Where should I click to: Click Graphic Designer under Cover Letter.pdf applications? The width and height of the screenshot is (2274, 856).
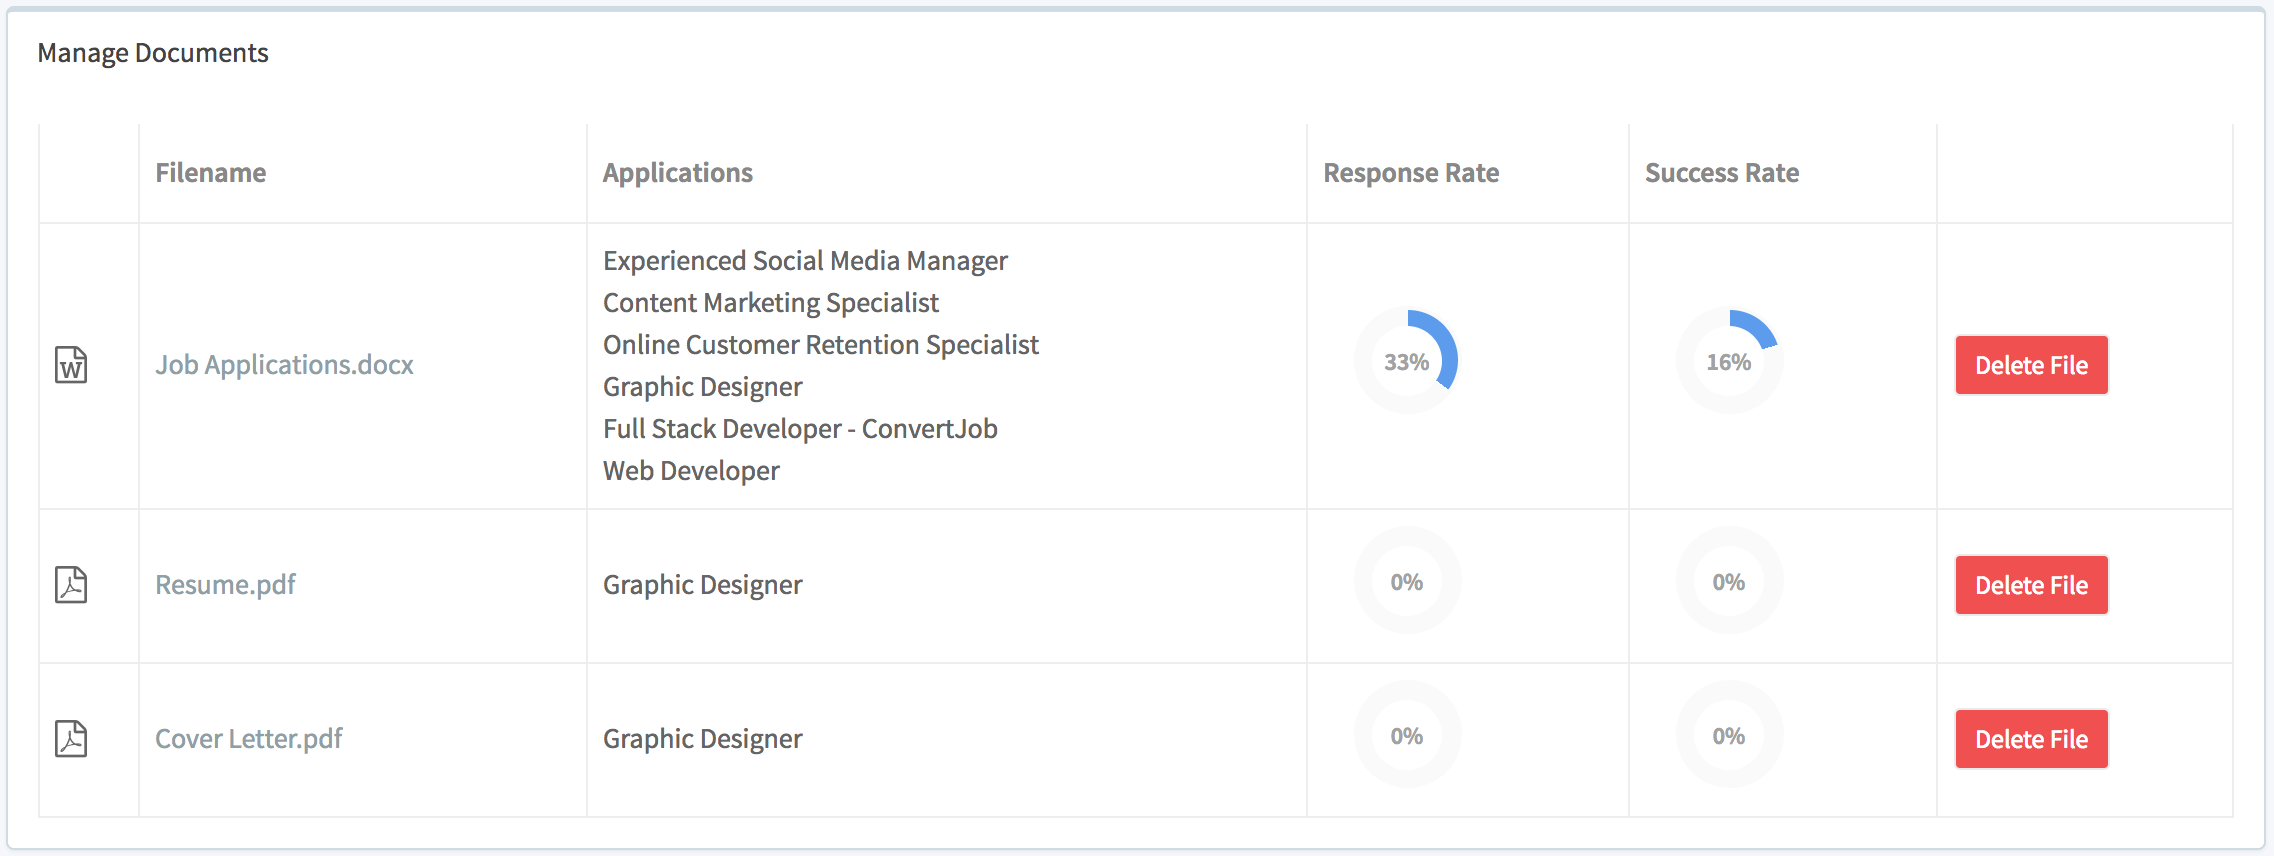point(702,739)
